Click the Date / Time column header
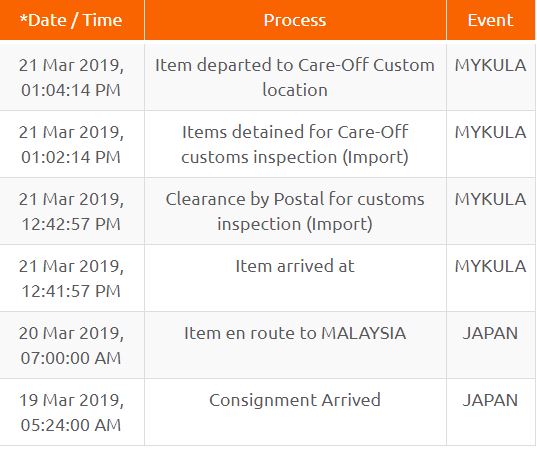 pyautogui.click(x=71, y=20)
